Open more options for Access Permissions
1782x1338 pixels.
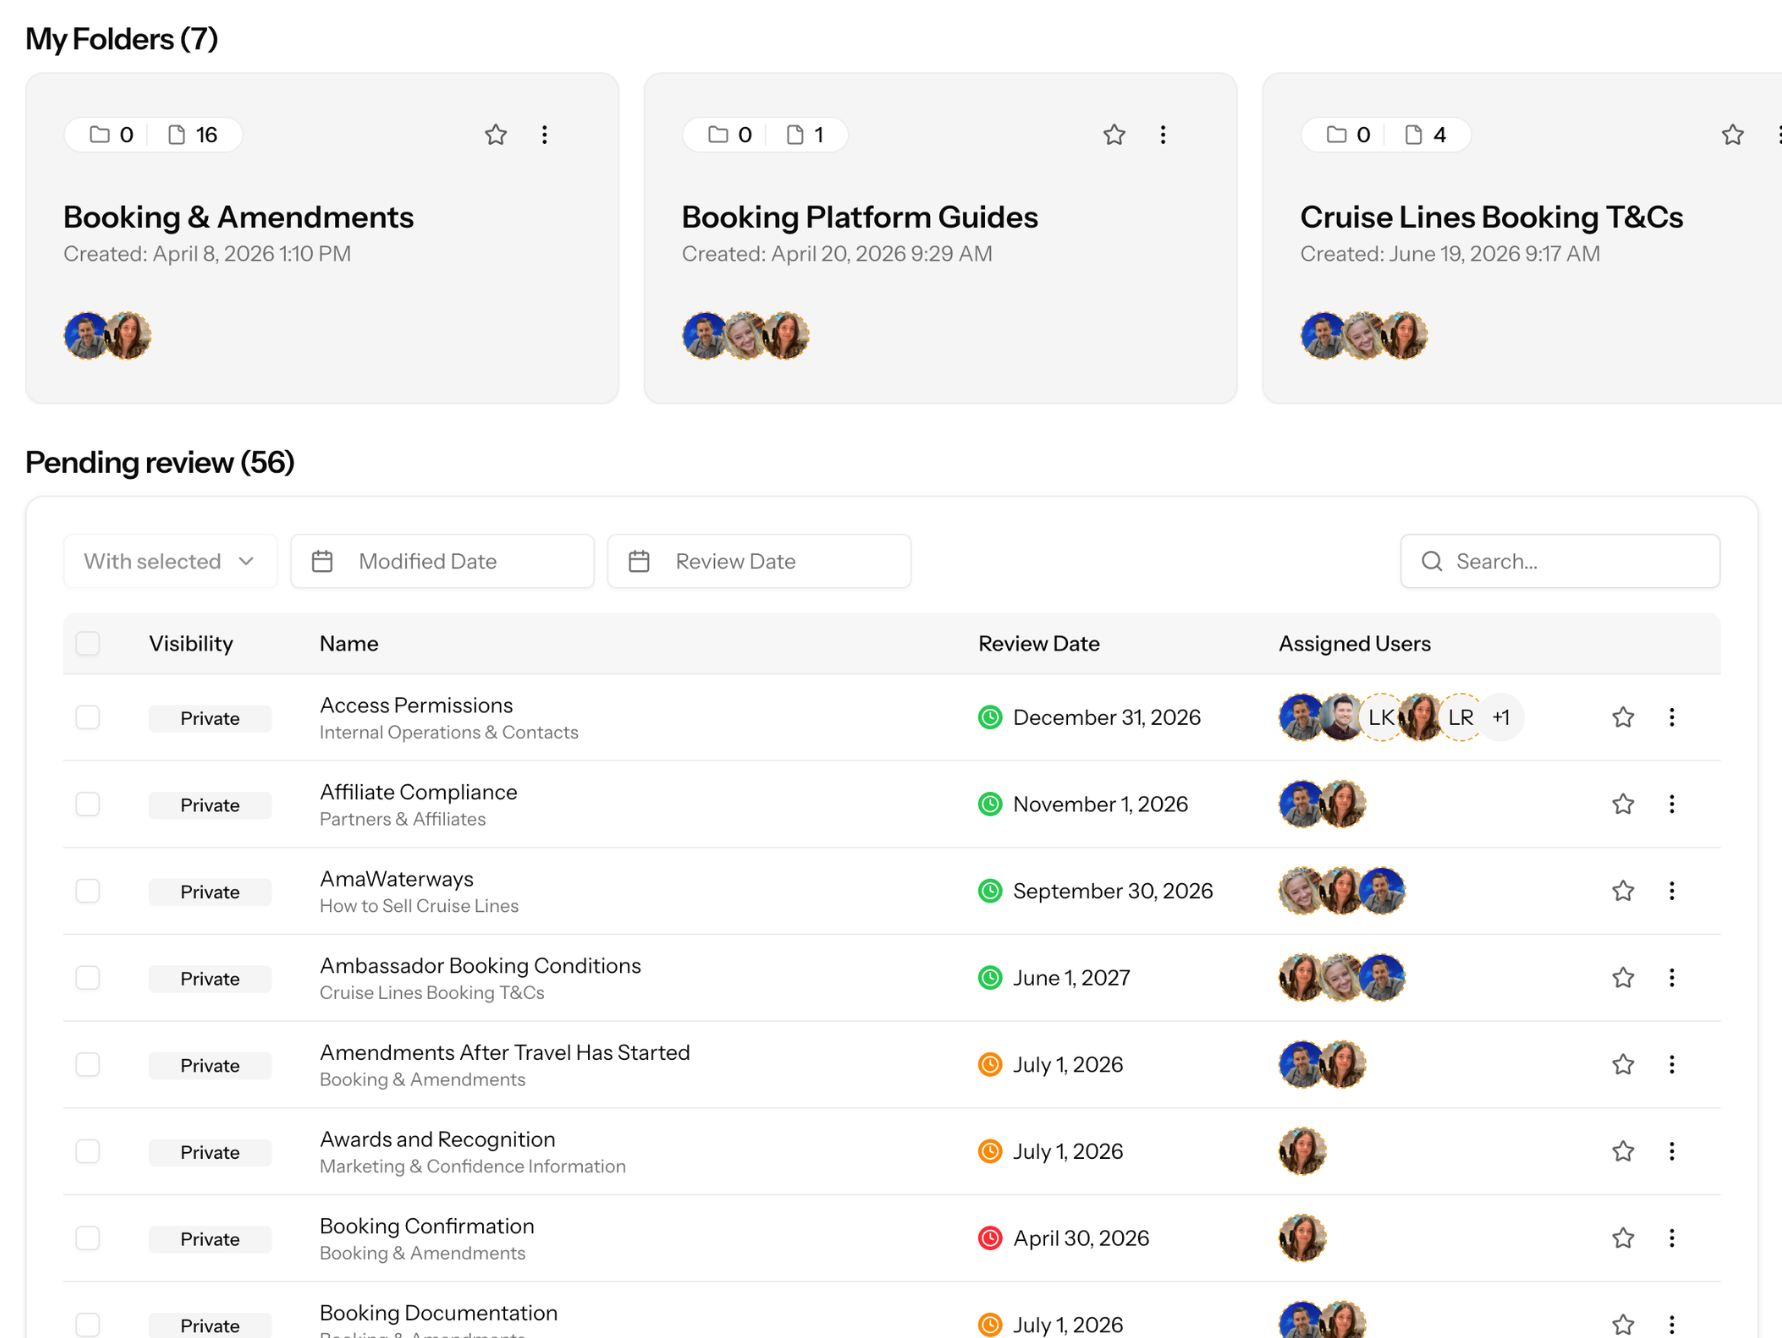pos(1671,717)
